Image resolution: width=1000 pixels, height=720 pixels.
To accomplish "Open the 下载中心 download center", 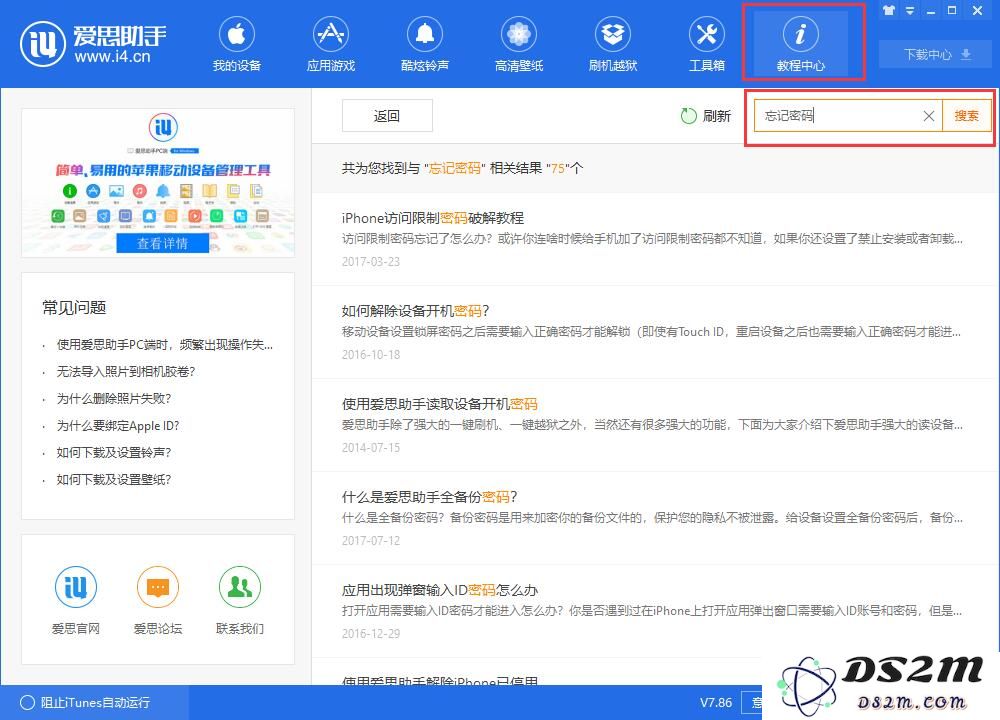I will (937, 54).
